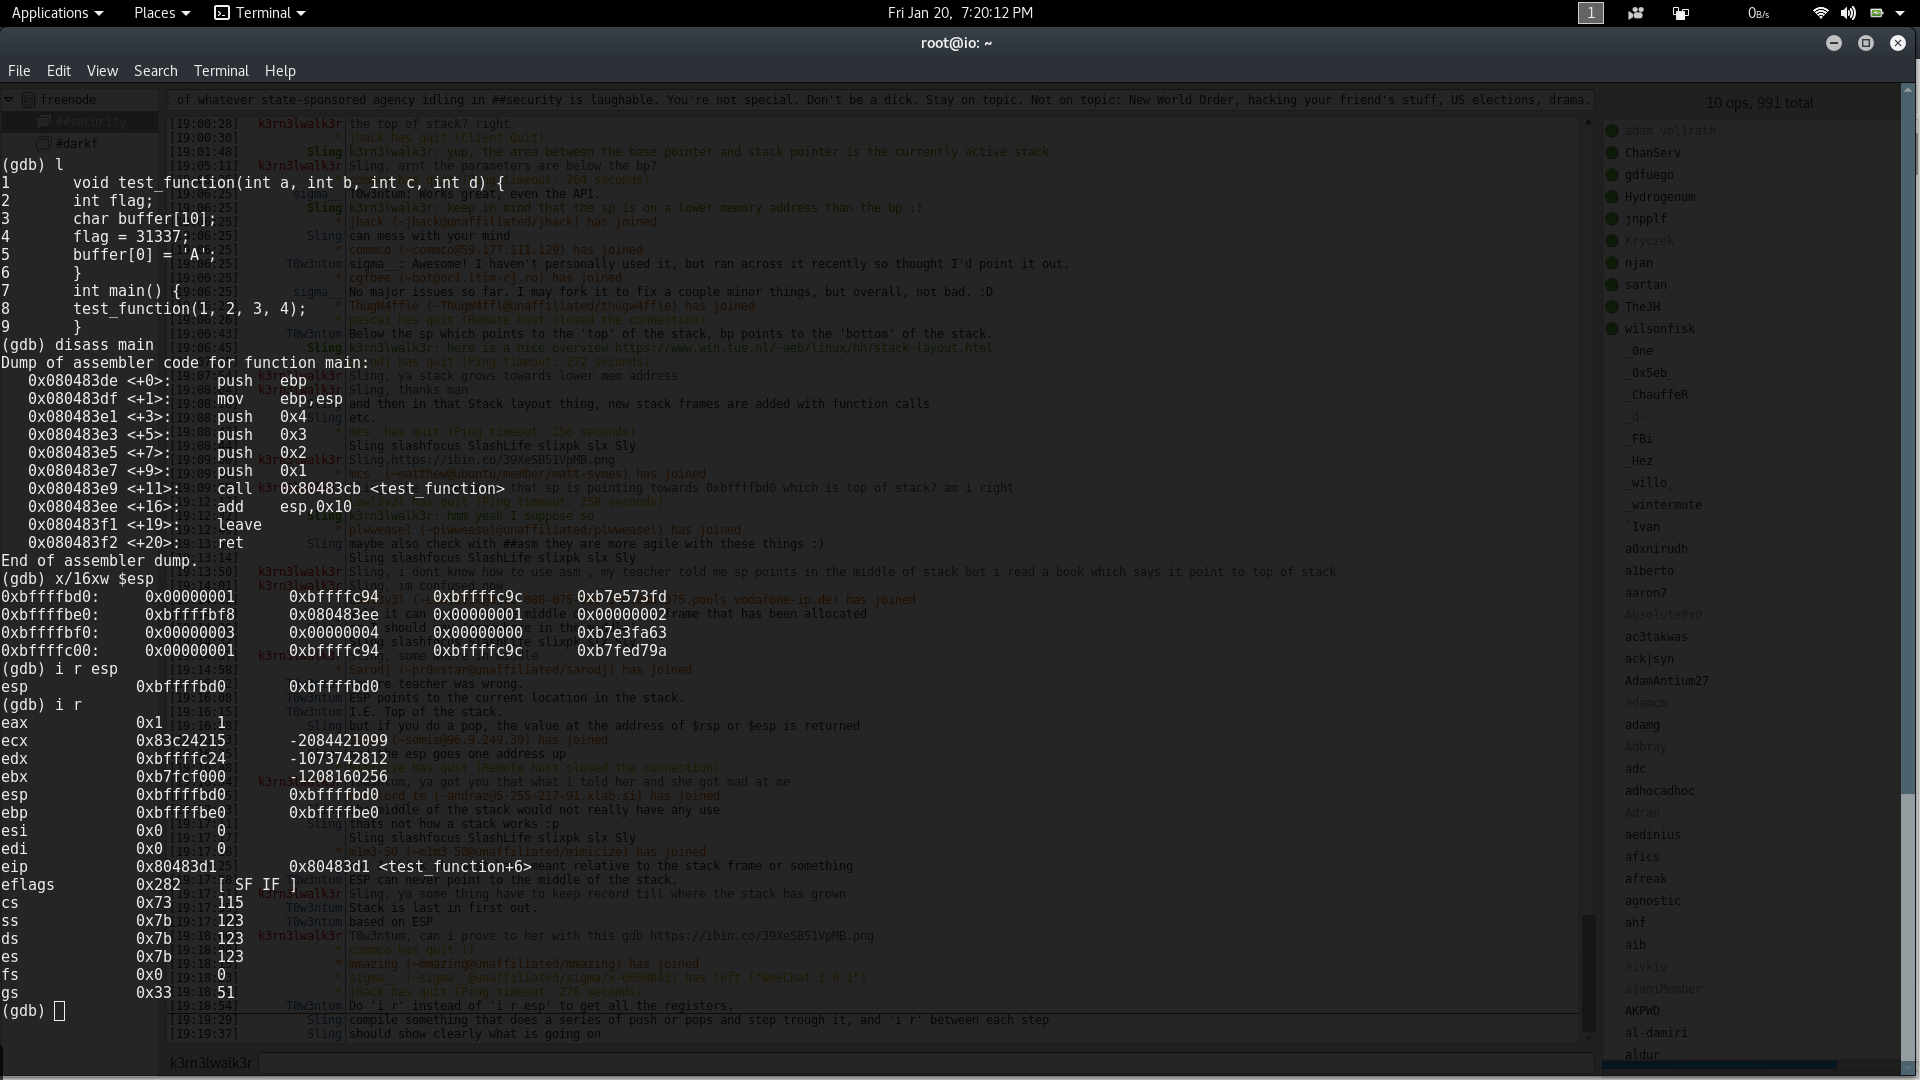Collapse the freenode server tree

point(9,100)
